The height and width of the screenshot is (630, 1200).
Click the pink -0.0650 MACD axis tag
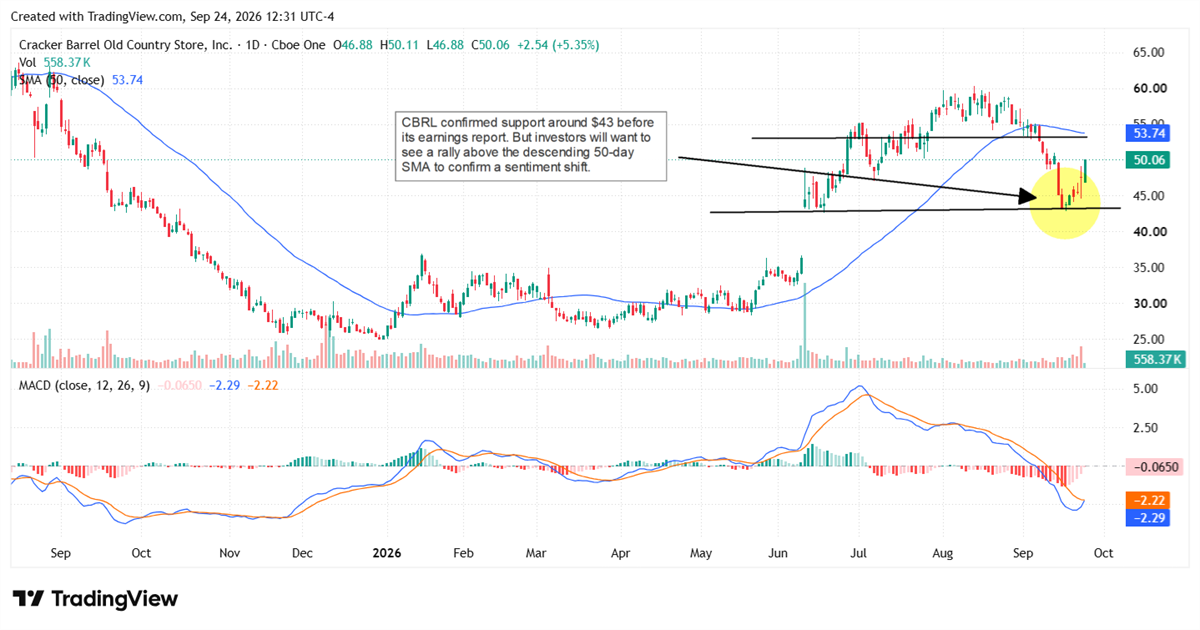pyautogui.click(x=1156, y=466)
